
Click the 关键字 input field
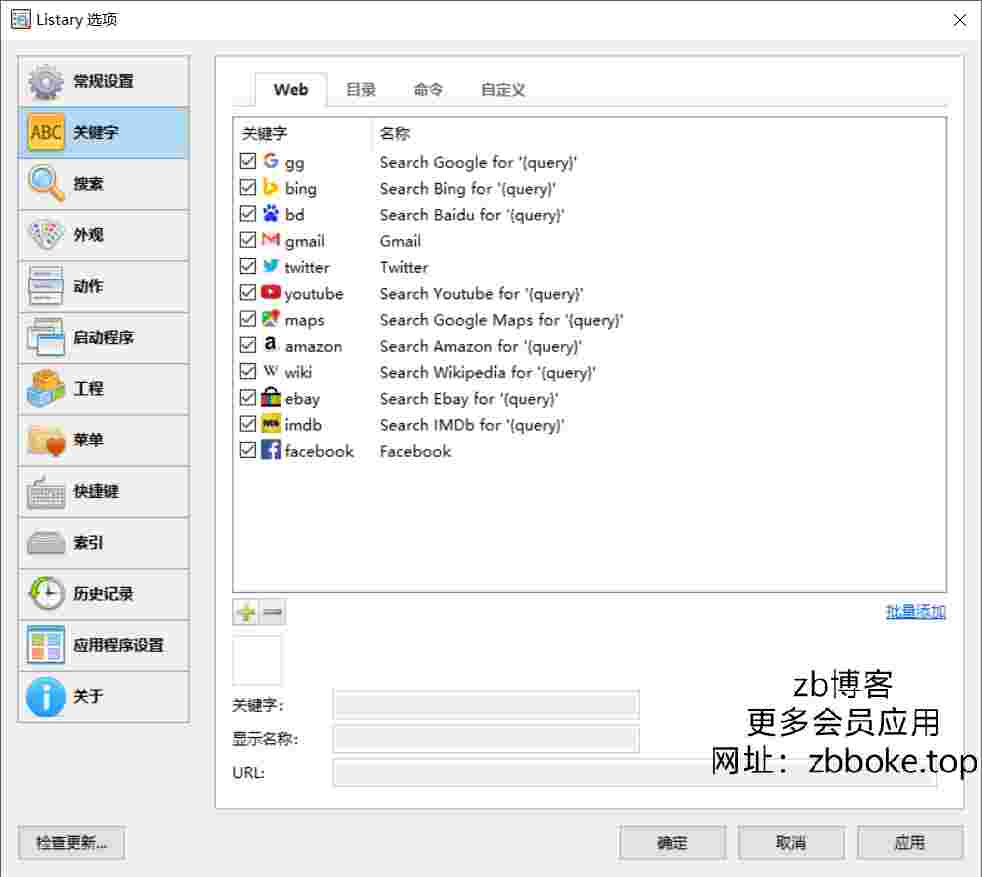tap(486, 705)
